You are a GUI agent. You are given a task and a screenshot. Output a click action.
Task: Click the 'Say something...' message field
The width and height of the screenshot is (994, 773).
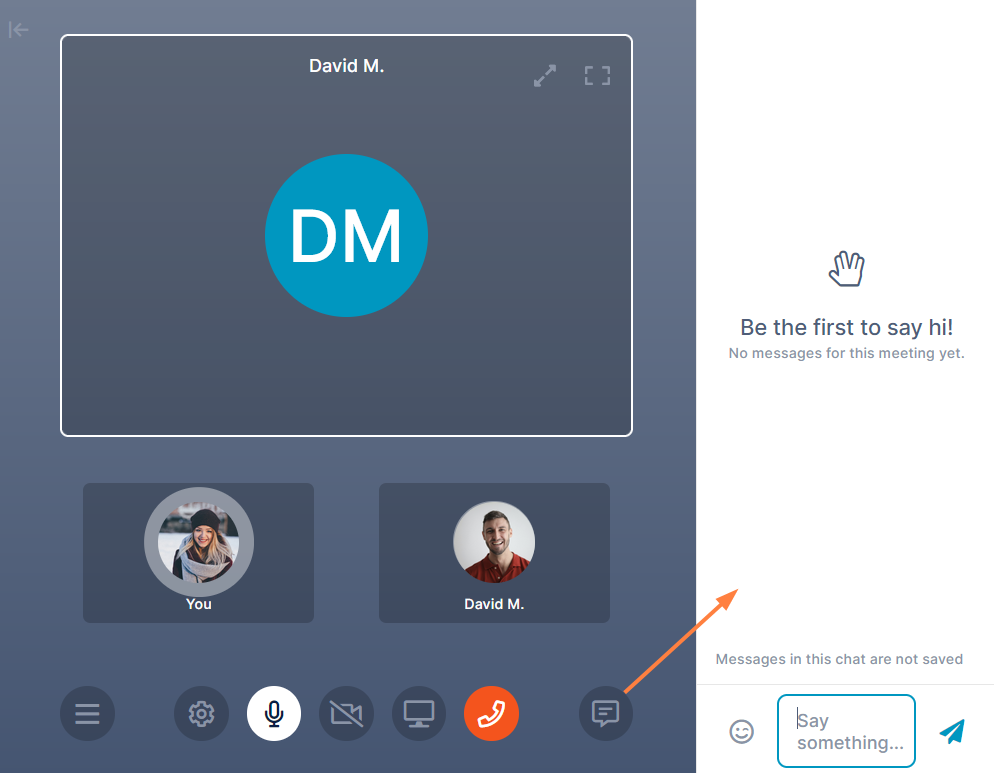(x=846, y=731)
